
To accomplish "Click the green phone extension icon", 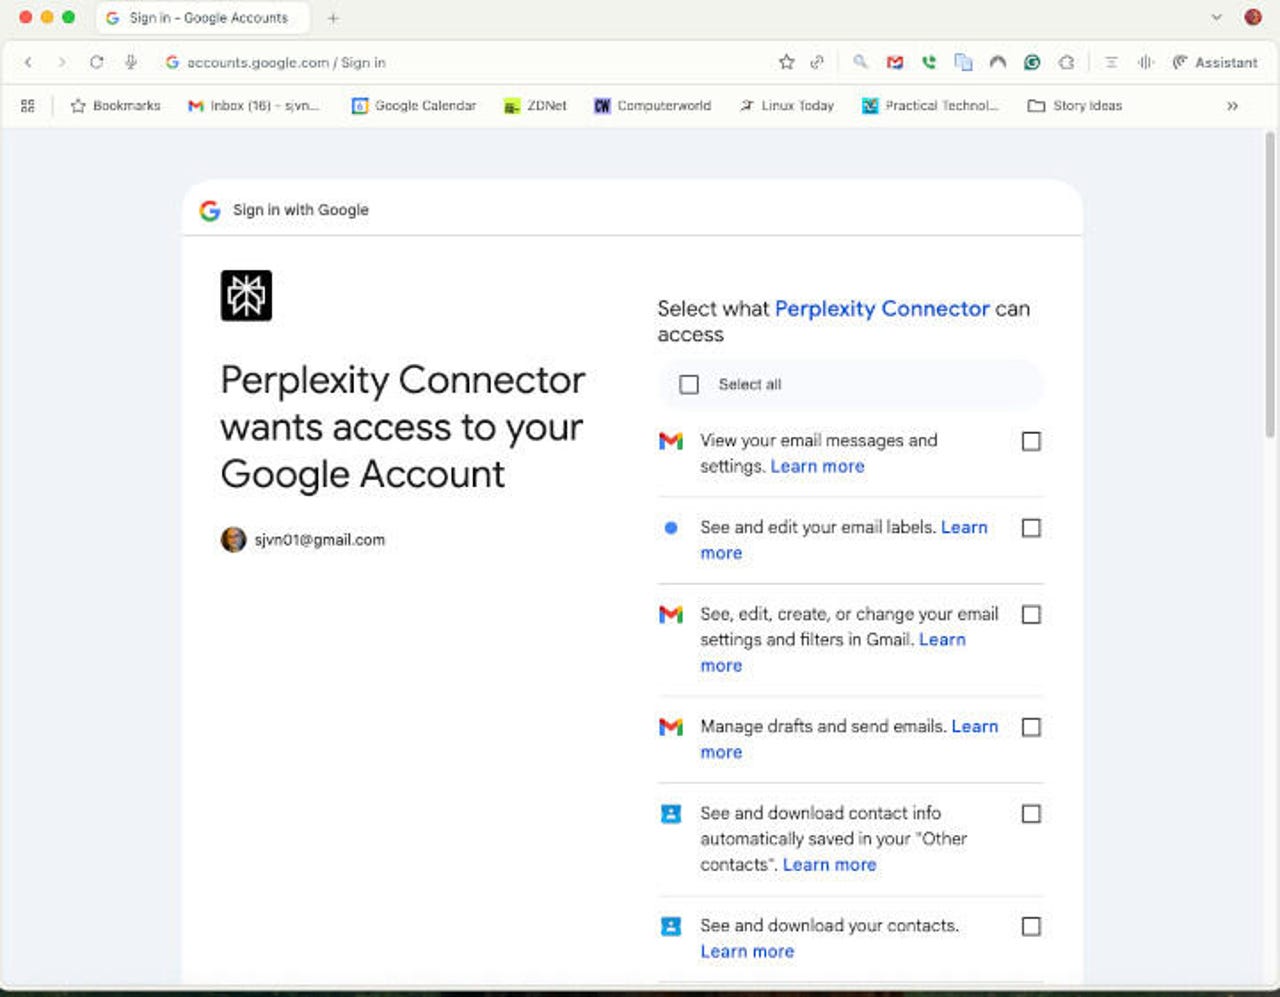I will pyautogui.click(x=929, y=62).
